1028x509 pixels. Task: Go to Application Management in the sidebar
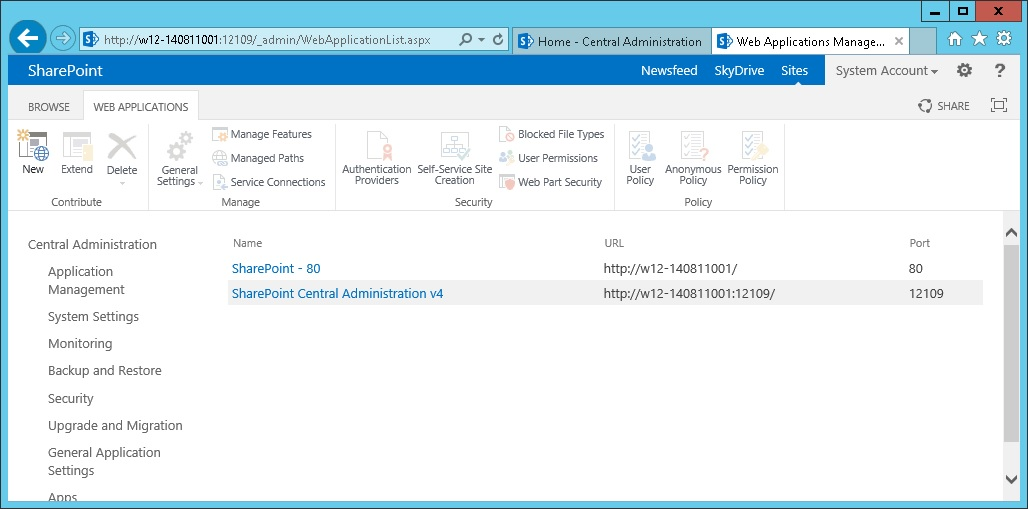point(86,280)
